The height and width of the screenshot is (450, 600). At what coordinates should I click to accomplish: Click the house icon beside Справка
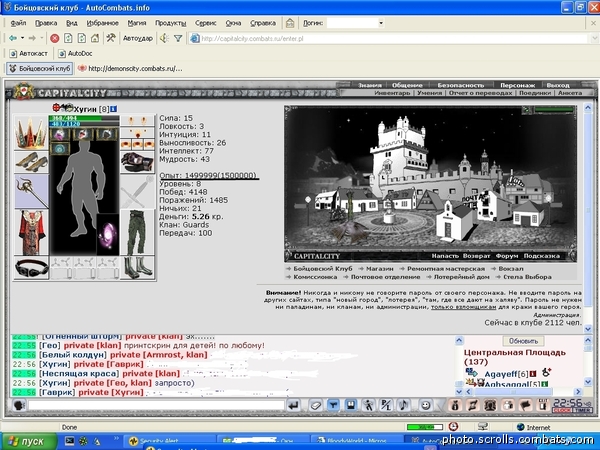(290, 23)
